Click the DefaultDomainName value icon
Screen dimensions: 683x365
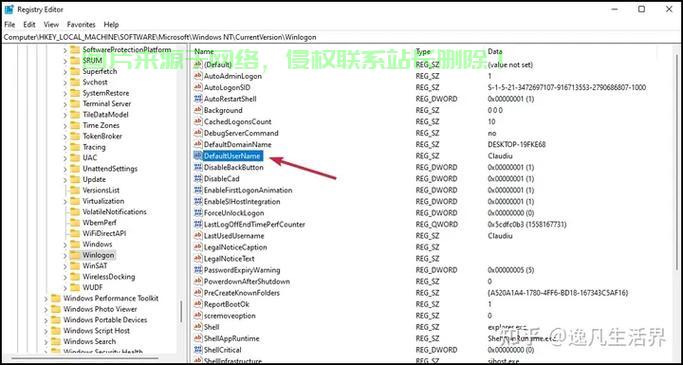click(x=198, y=144)
